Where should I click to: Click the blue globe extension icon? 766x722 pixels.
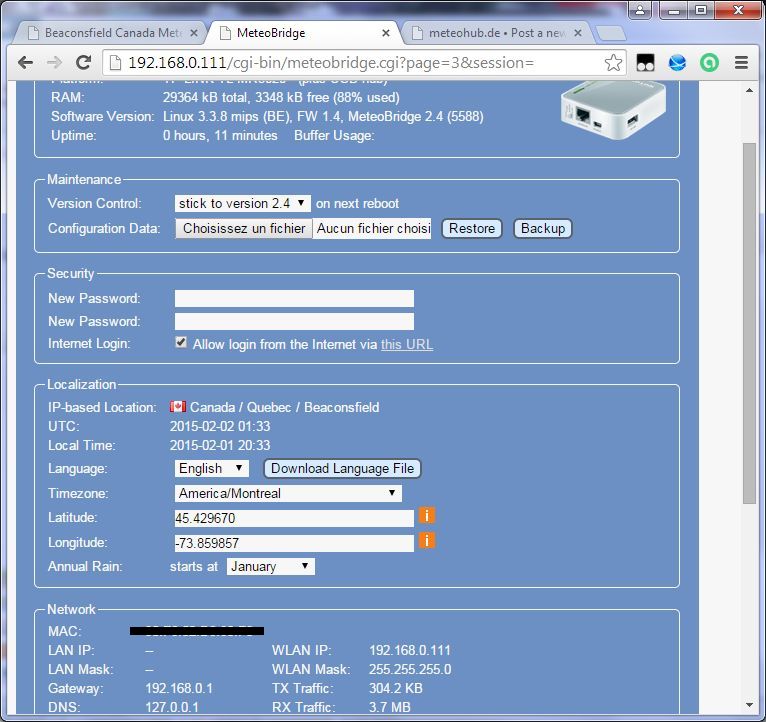point(677,63)
